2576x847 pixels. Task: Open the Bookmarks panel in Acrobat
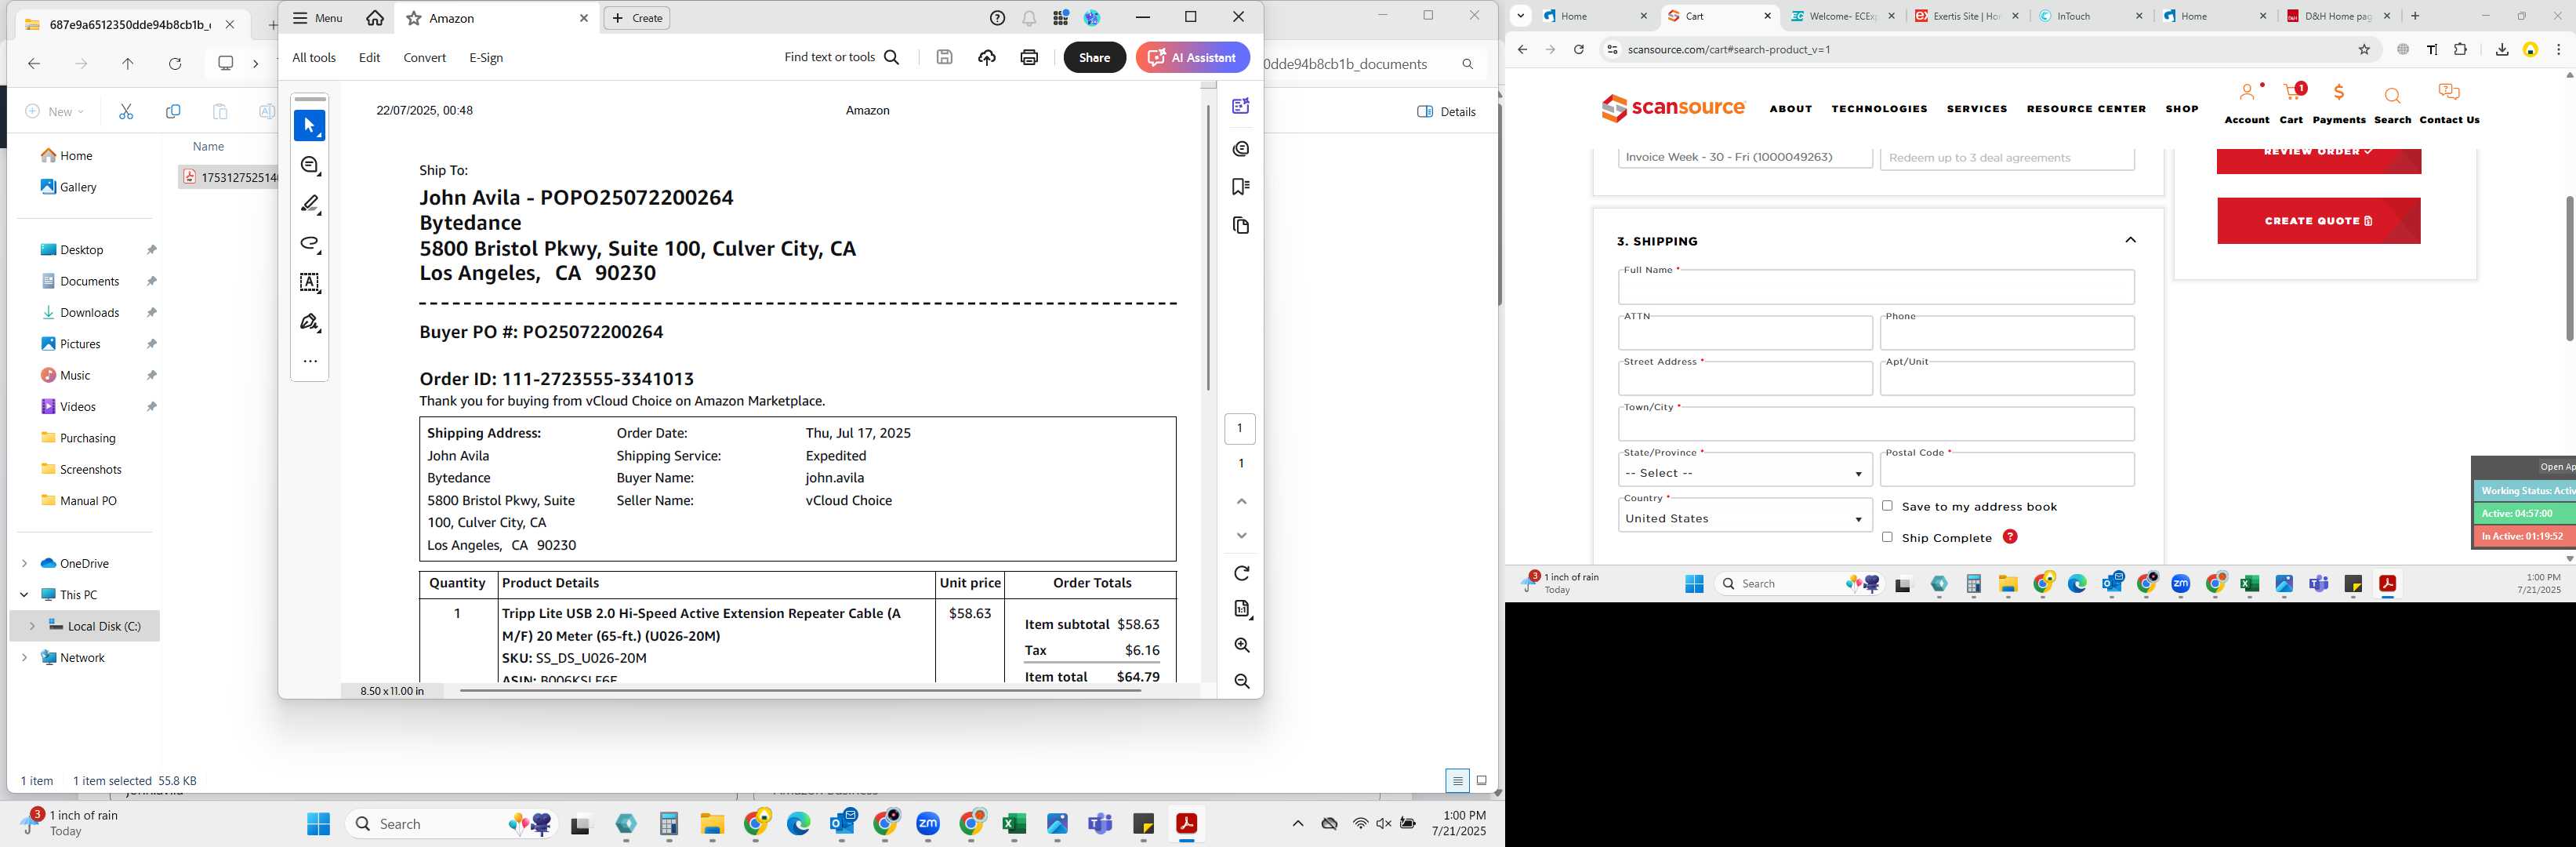click(1241, 187)
